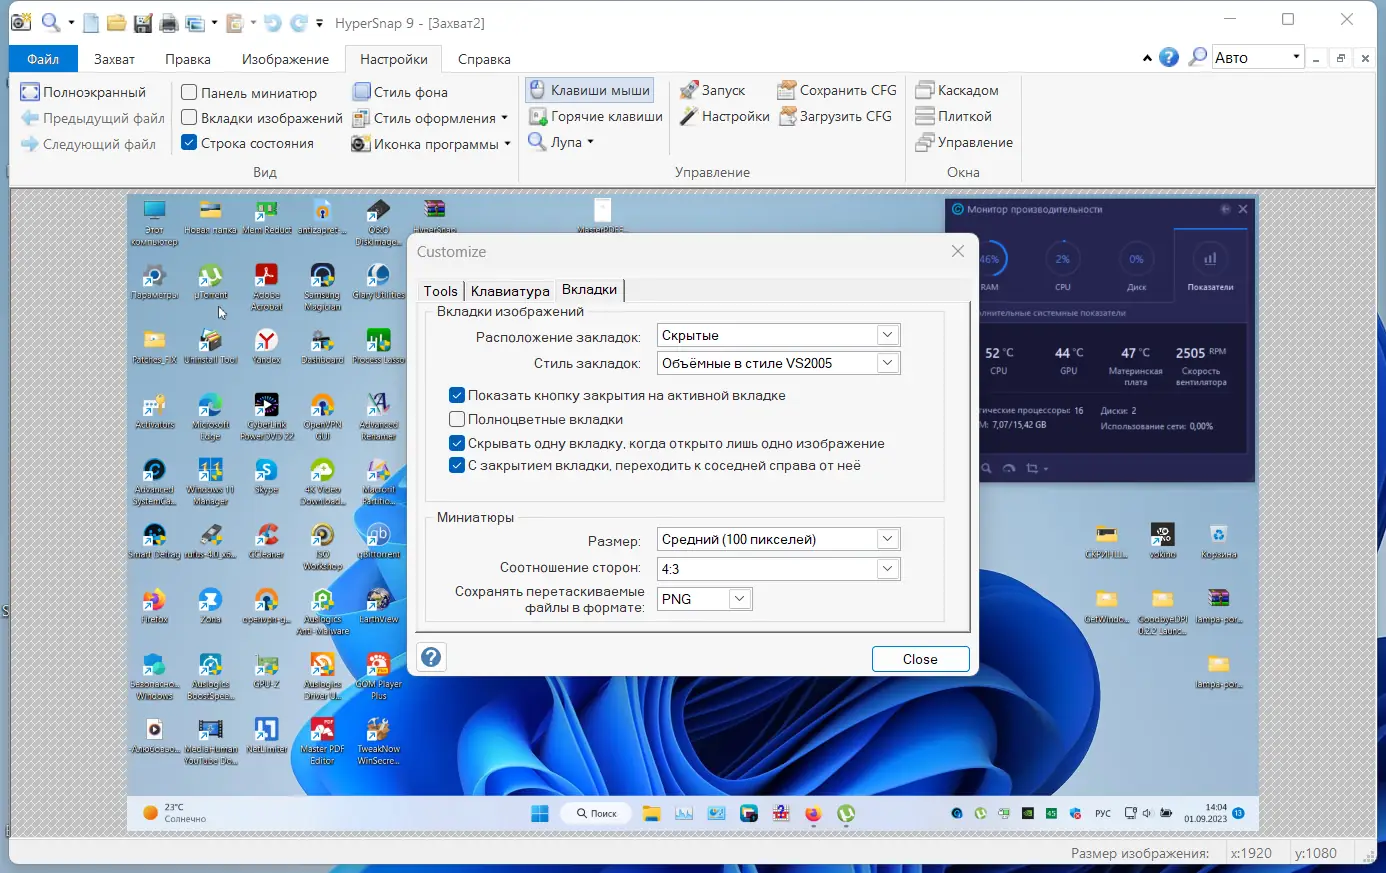Switch to the Изображение ribbon tab

click(x=285, y=59)
